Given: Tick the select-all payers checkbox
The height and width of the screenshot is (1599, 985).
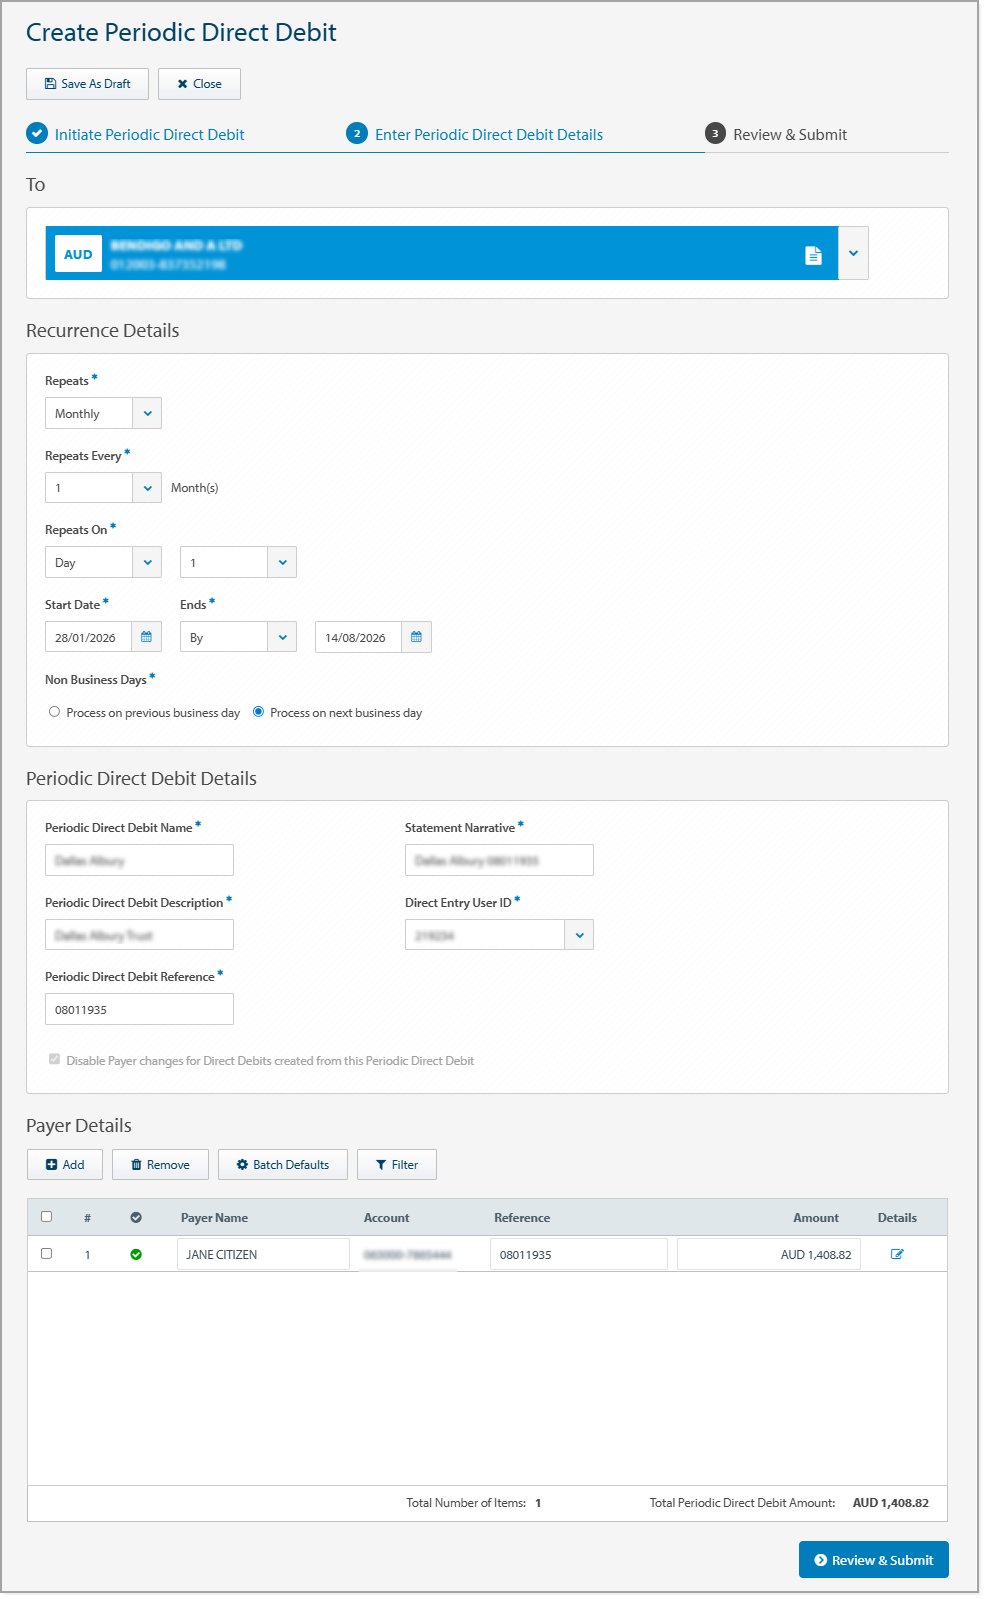Looking at the screenshot, I should click(47, 1217).
